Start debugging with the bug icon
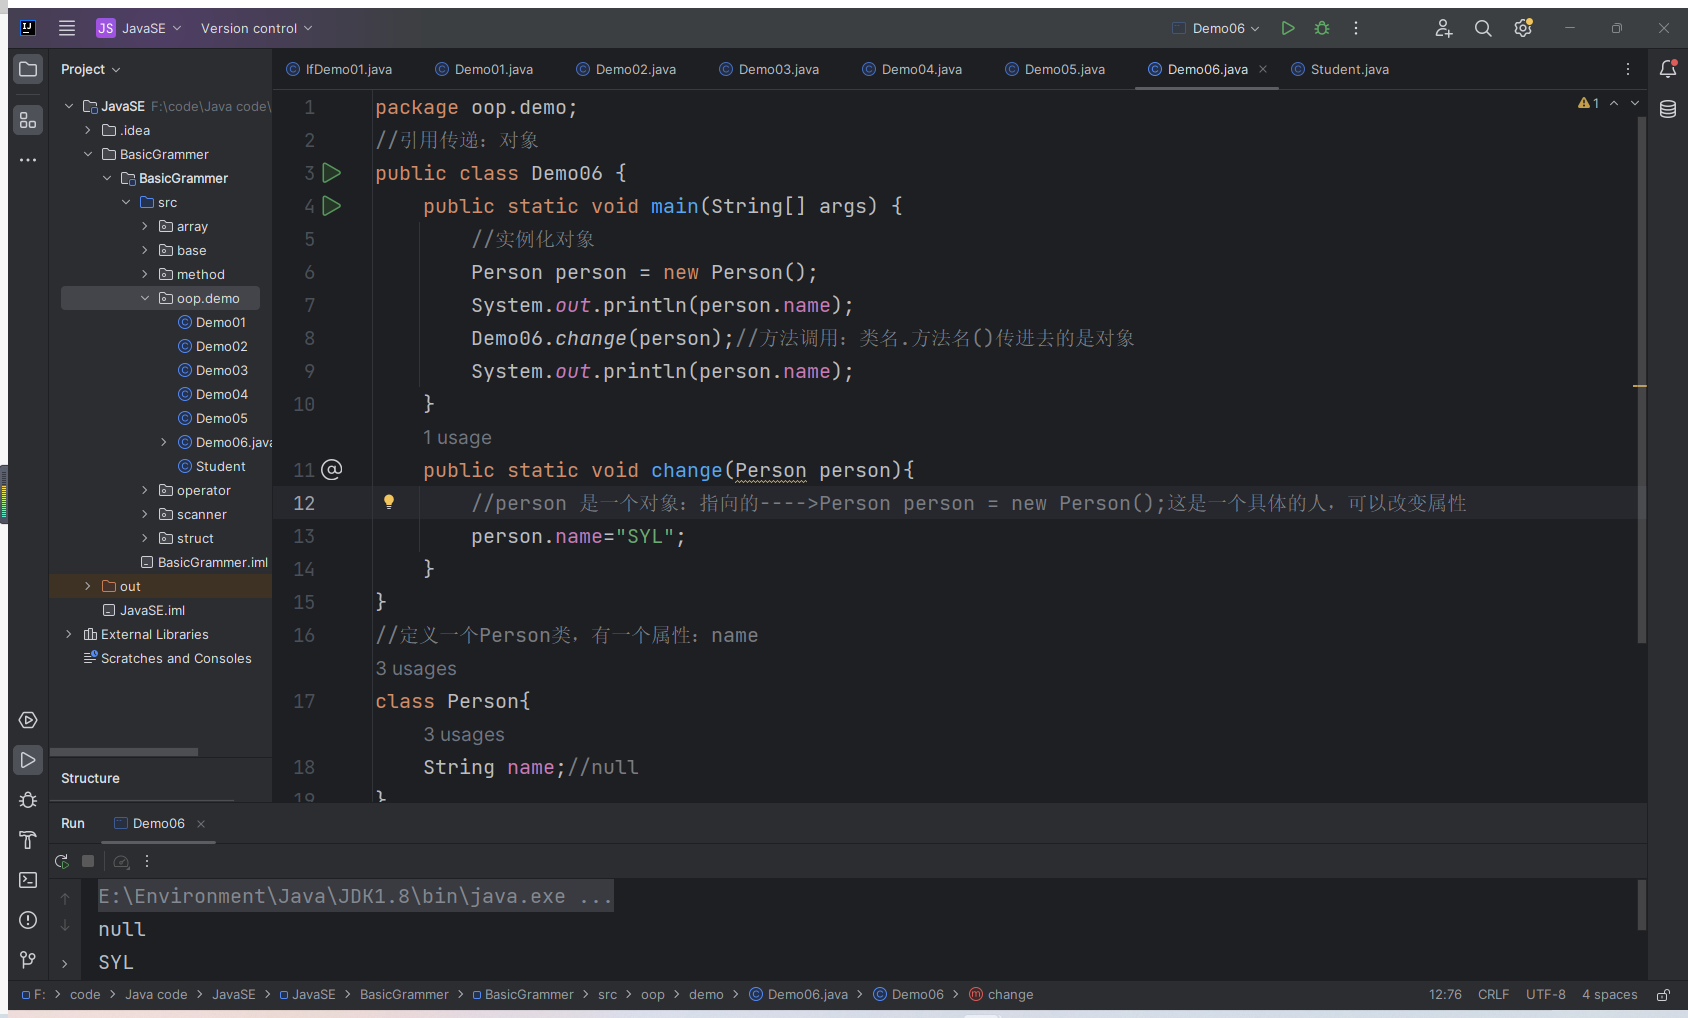 tap(1322, 28)
